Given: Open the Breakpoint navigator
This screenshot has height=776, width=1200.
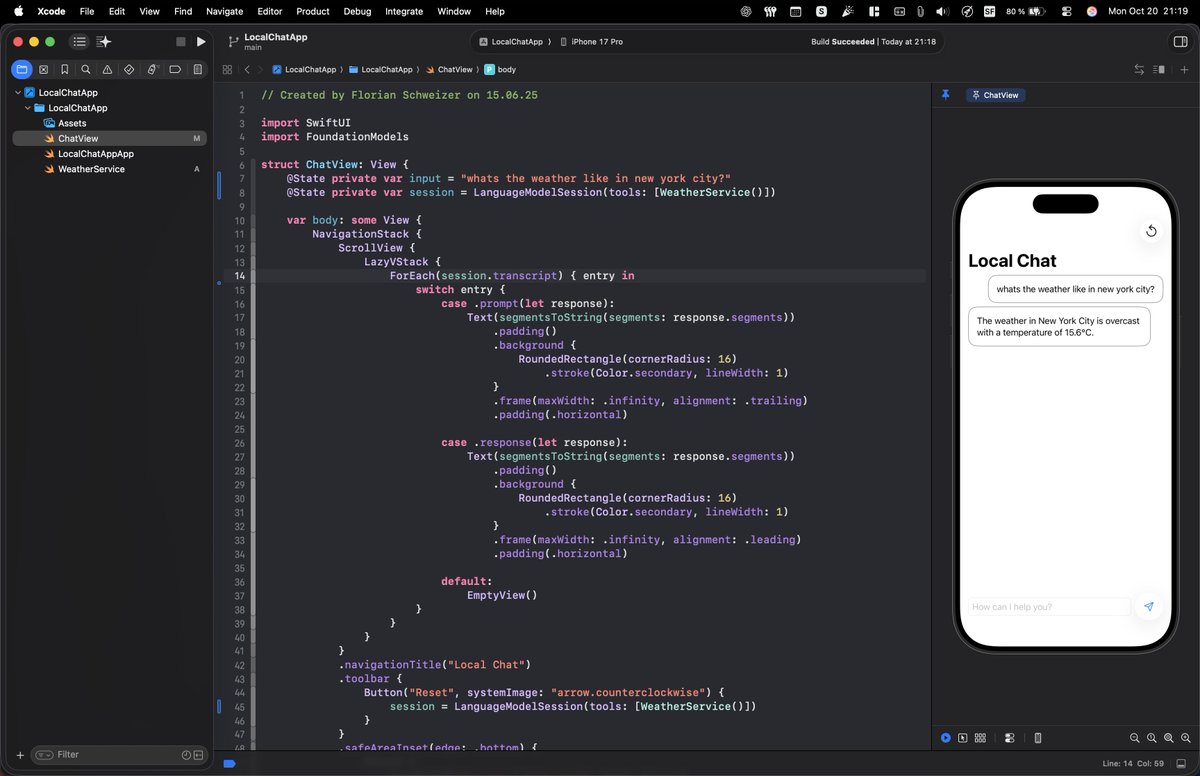Looking at the screenshot, I should 175,70.
